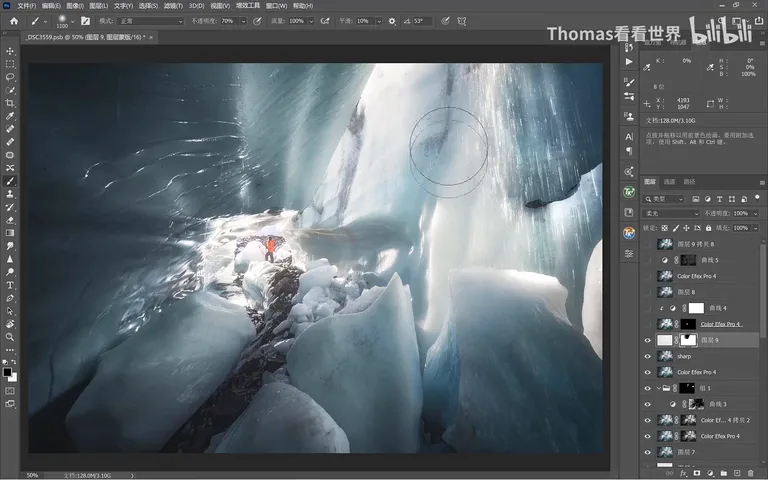Select the Horizontal Type tool
This screenshot has width=768, height=480.
(x=10, y=285)
